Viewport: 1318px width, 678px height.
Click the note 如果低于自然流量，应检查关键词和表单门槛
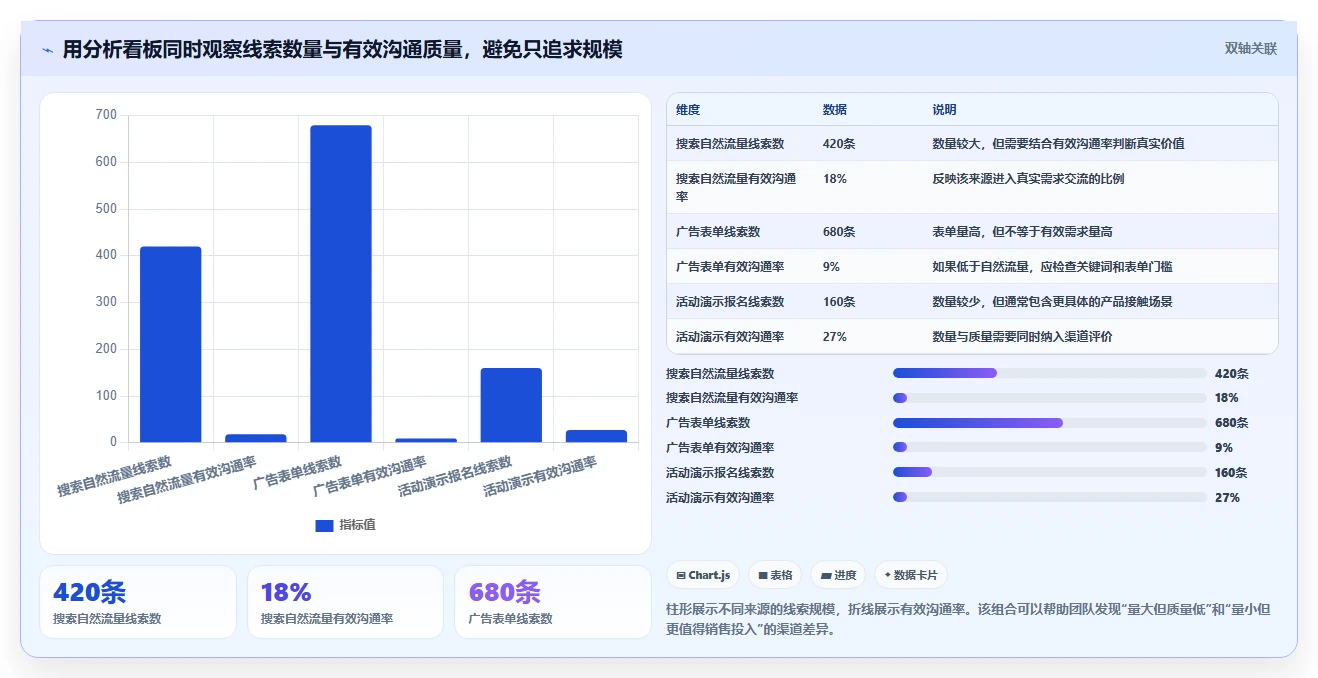(x=1053, y=267)
